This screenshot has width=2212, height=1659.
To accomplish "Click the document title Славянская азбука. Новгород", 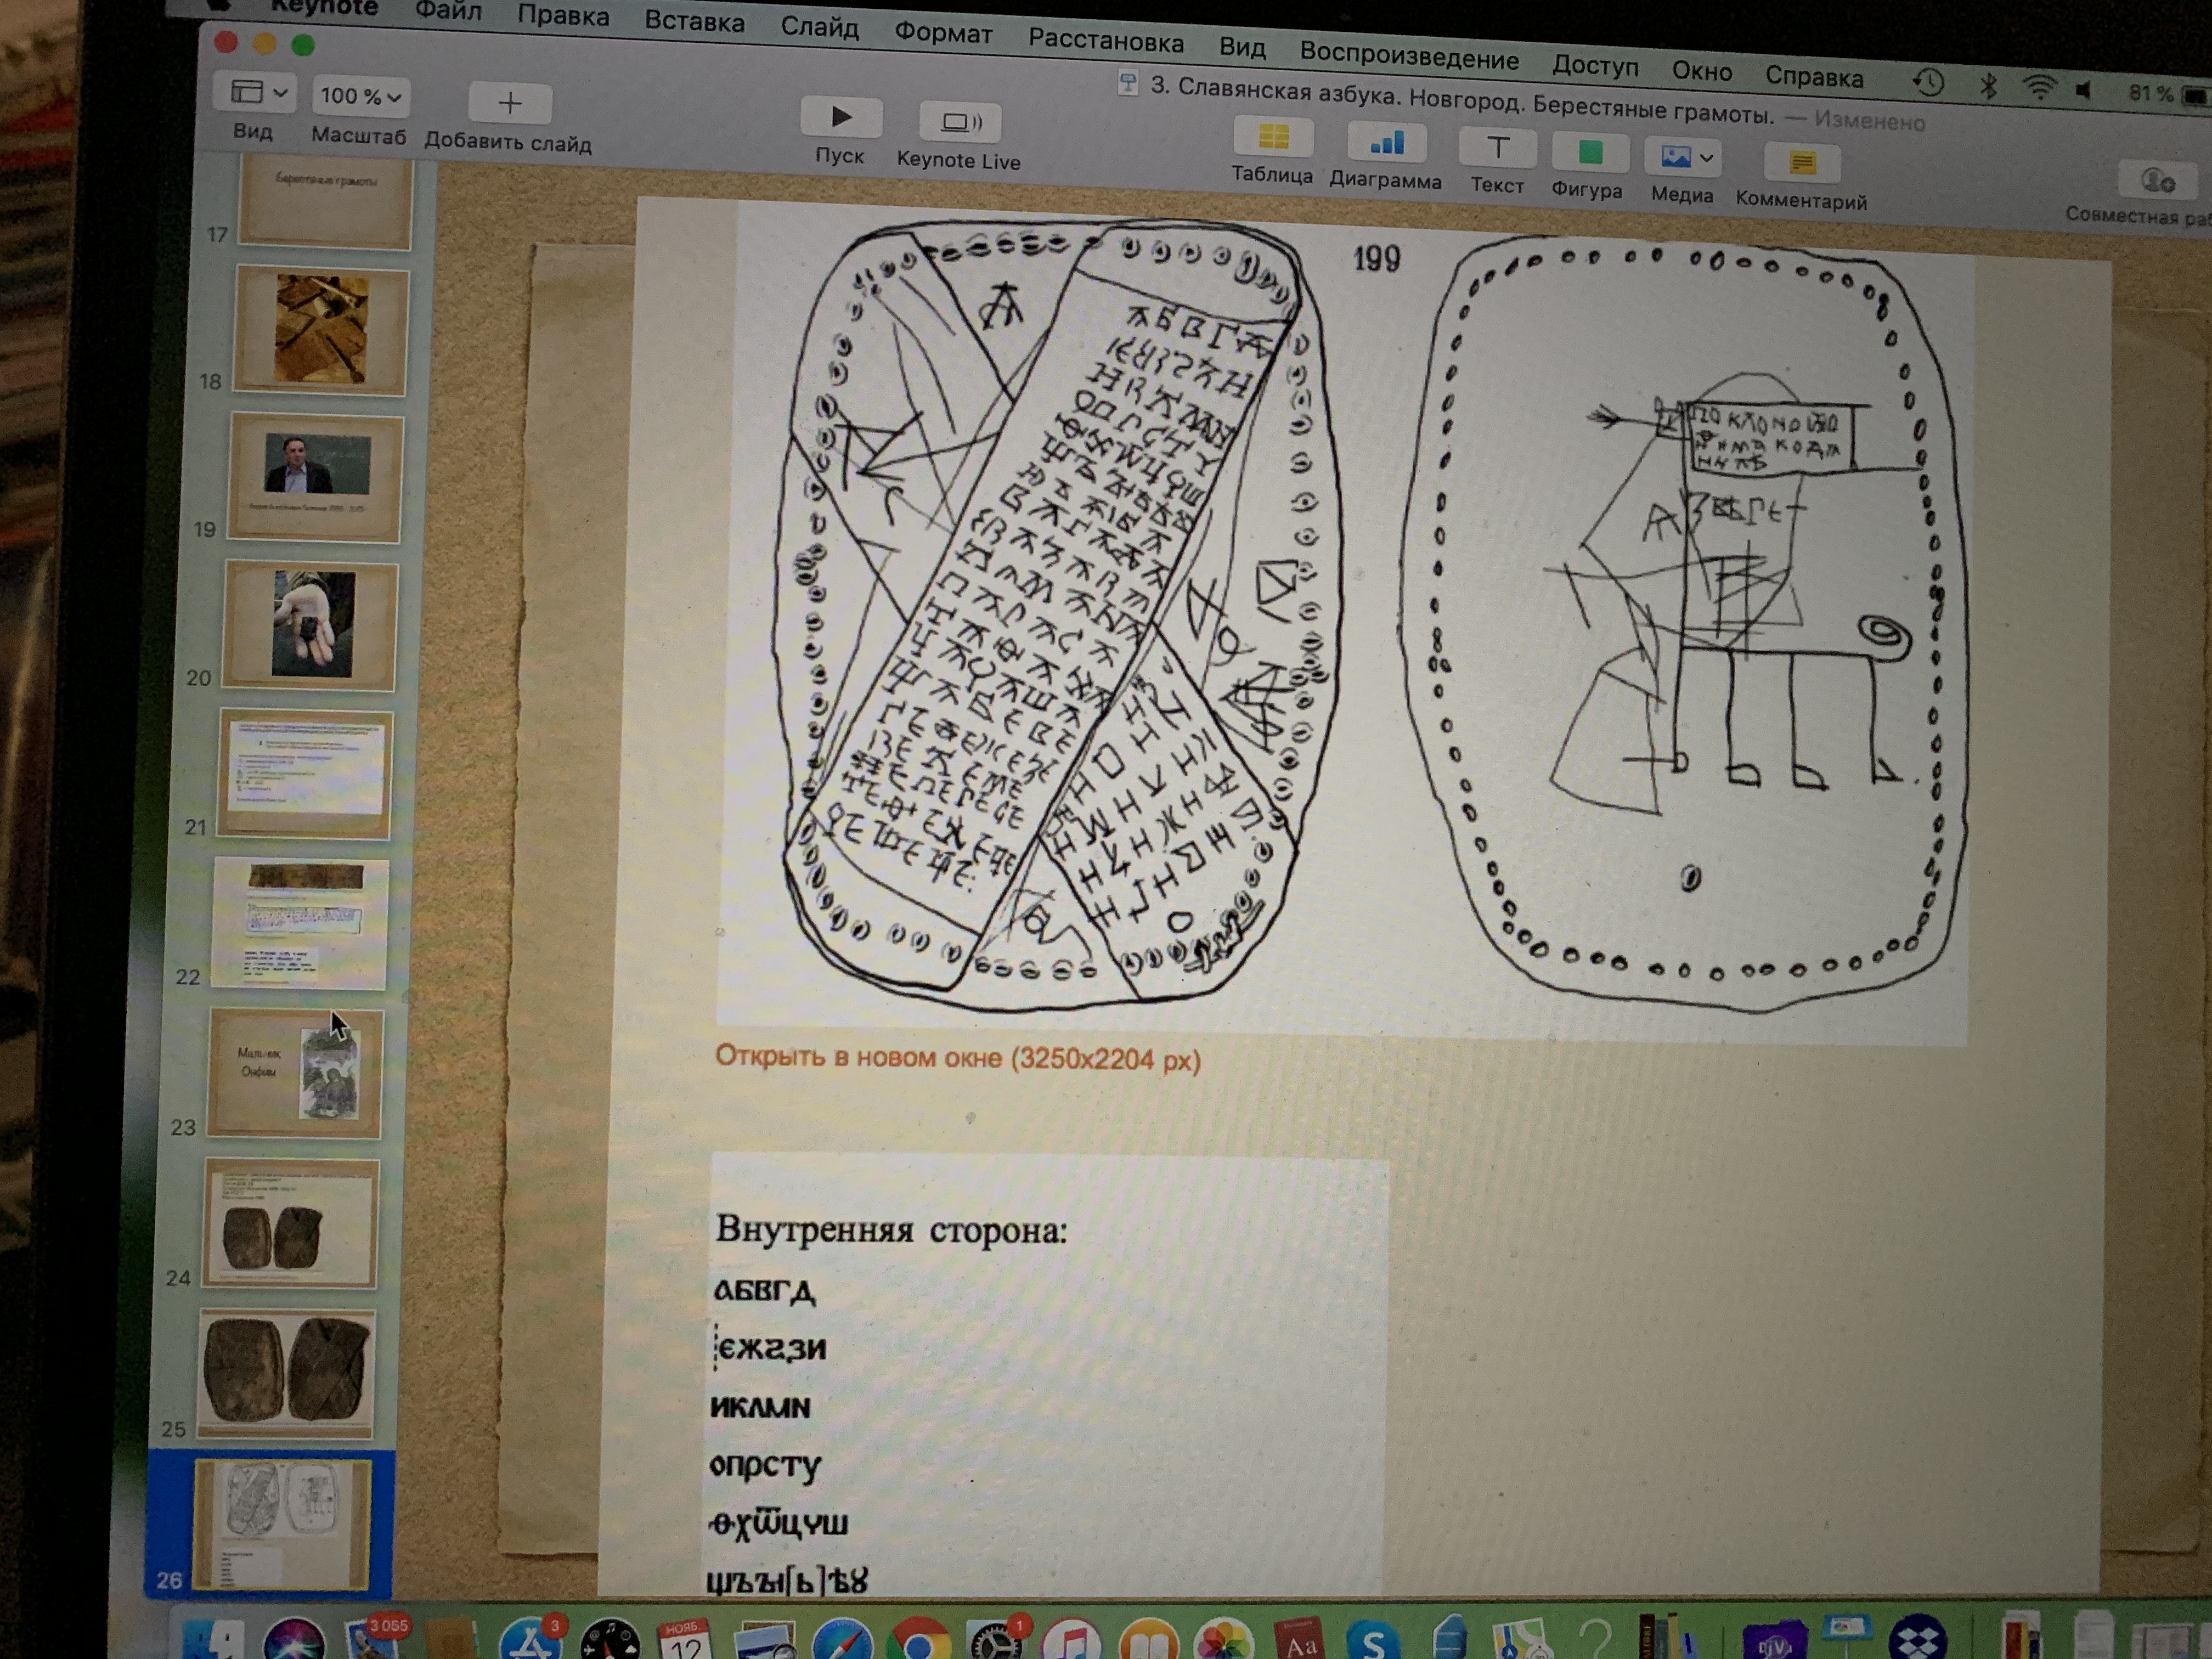I will pyautogui.click(x=1462, y=100).
